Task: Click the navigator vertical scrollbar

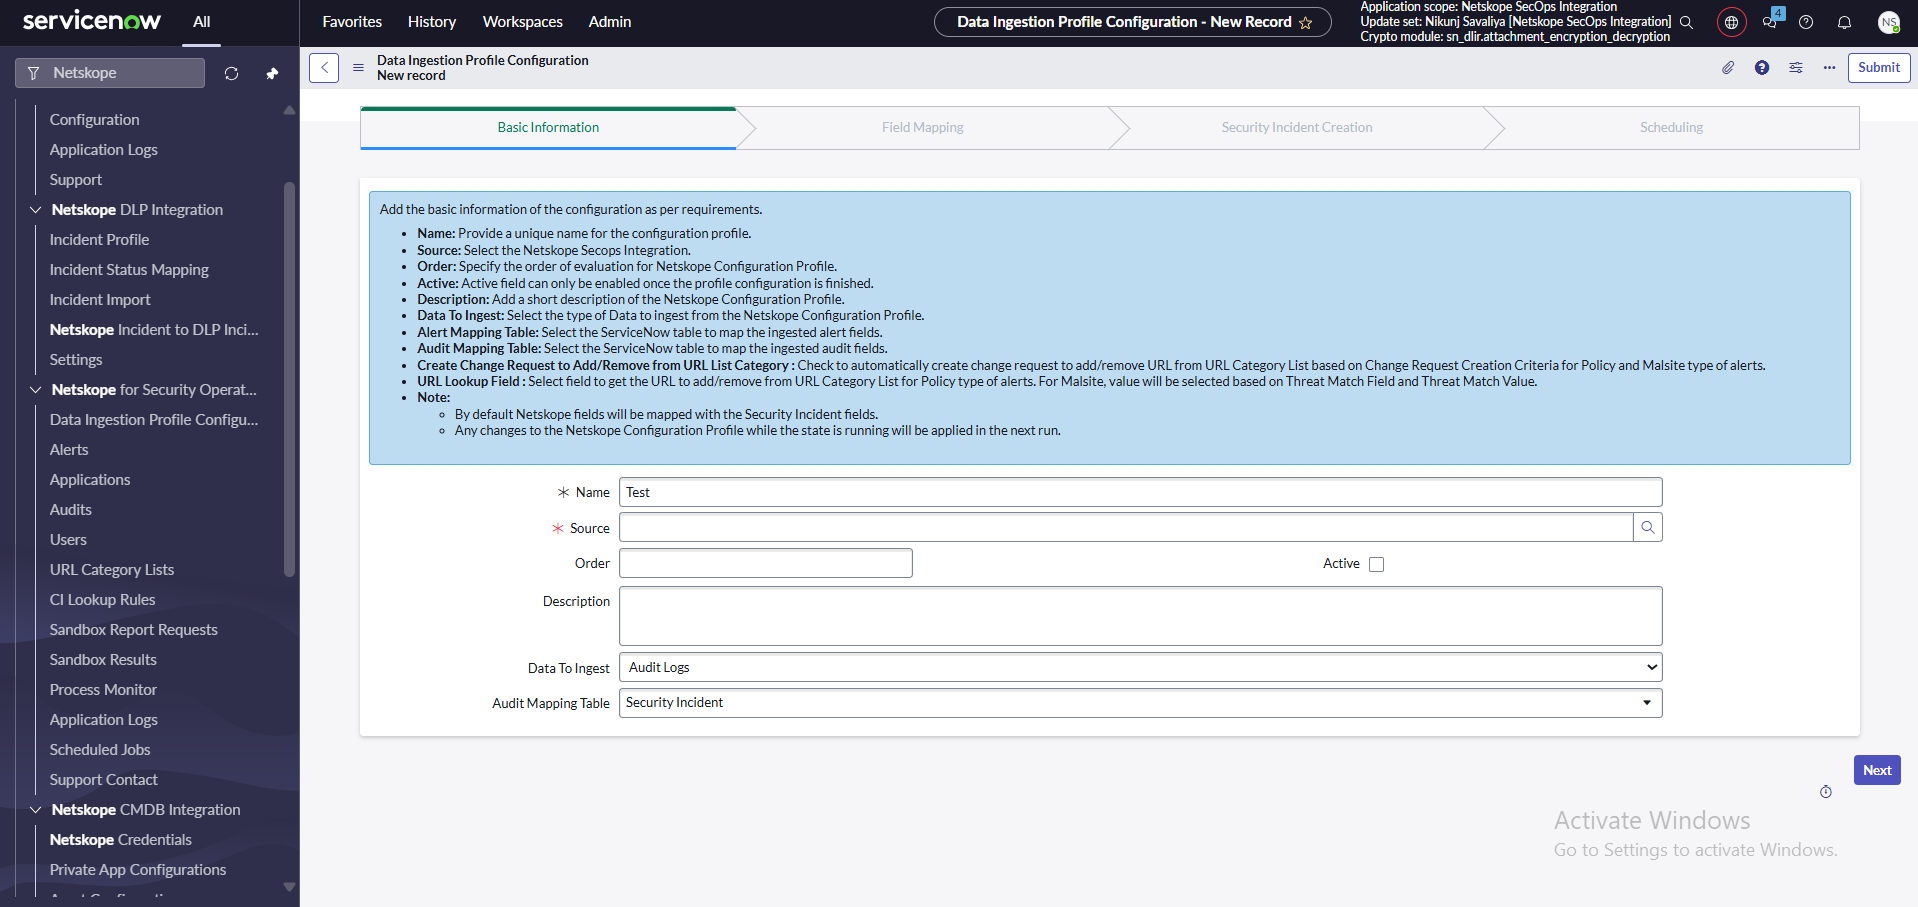Action: pyautogui.click(x=290, y=380)
